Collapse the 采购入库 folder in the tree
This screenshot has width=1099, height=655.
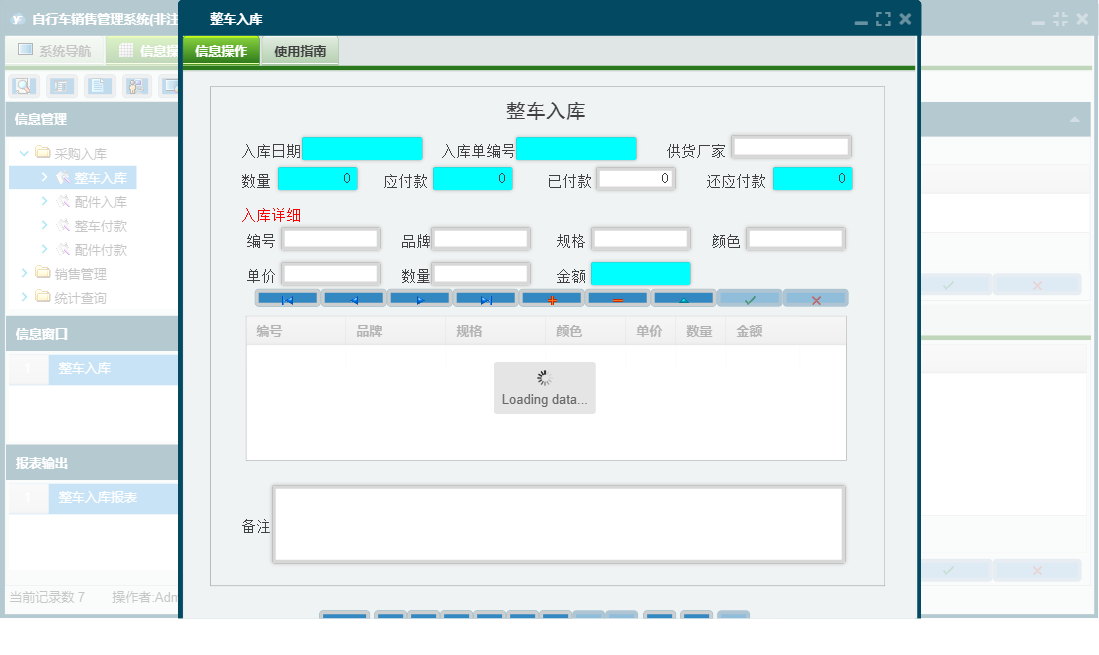(x=22, y=153)
